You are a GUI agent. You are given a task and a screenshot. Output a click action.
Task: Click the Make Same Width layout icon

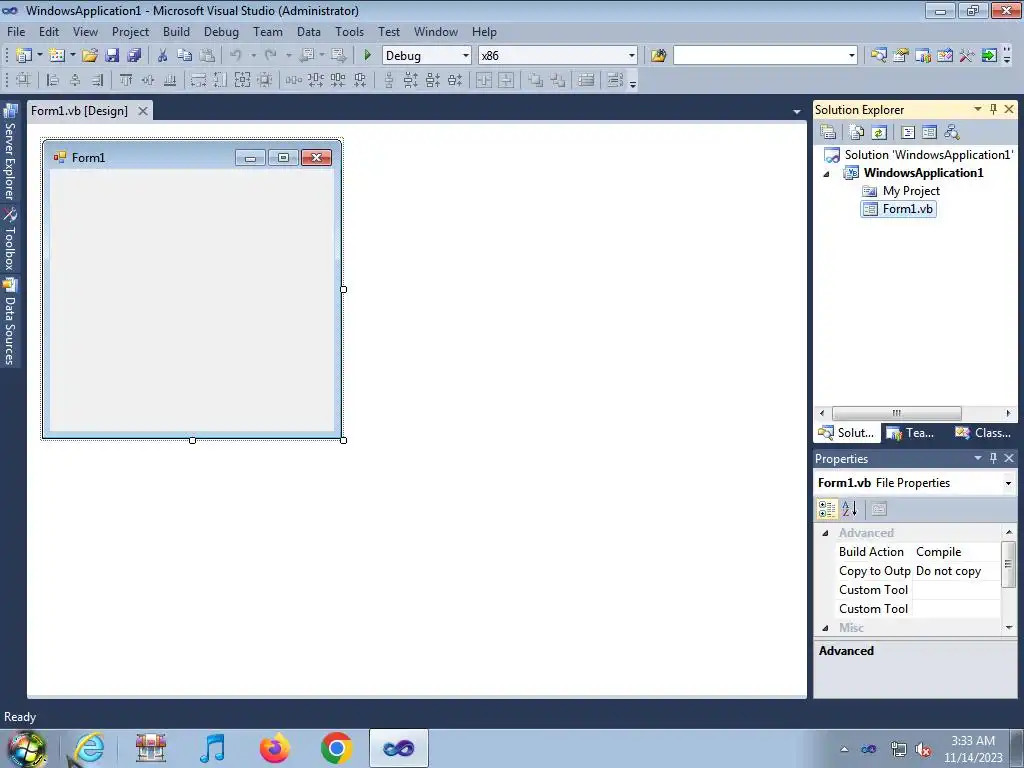click(198, 80)
